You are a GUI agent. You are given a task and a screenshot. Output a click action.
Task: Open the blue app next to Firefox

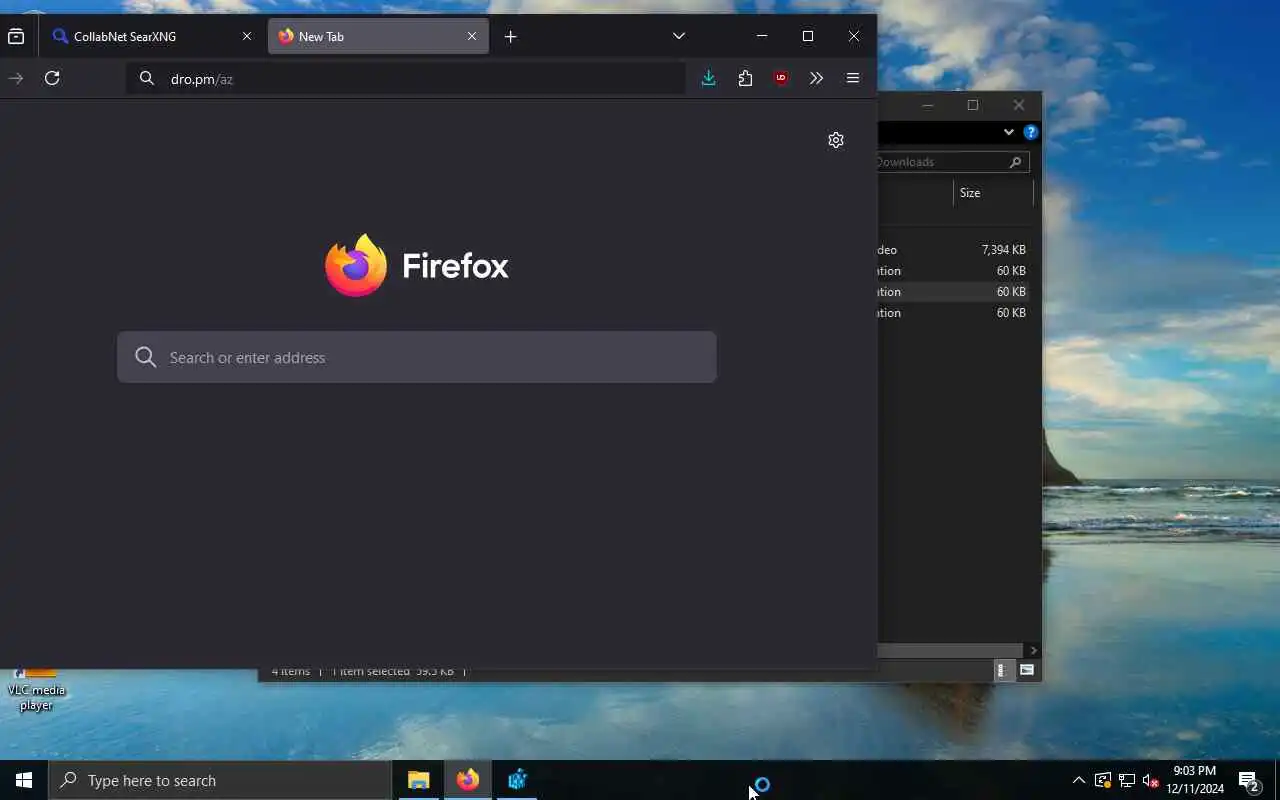(x=517, y=780)
